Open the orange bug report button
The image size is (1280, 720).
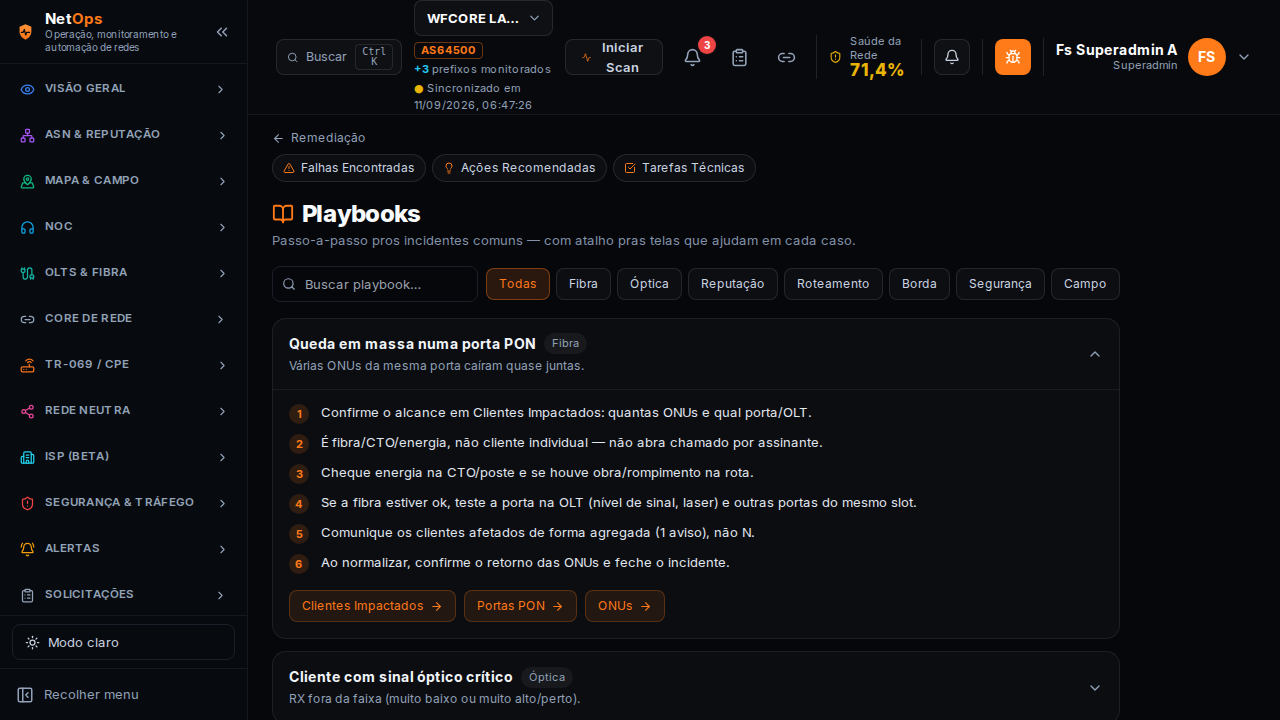[x=1013, y=57]
